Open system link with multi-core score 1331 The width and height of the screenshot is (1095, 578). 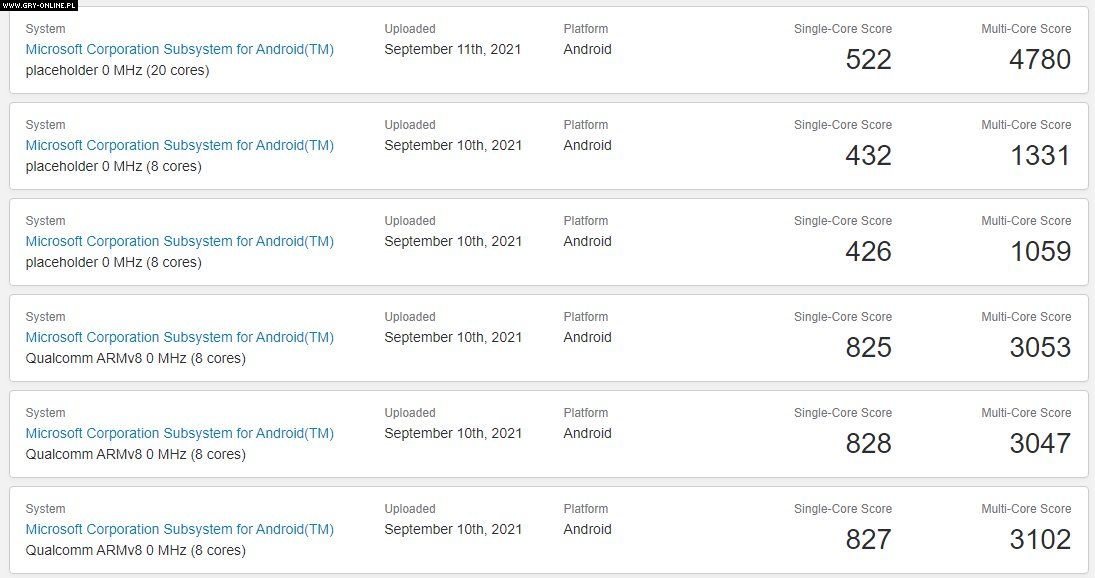point(179,145)
